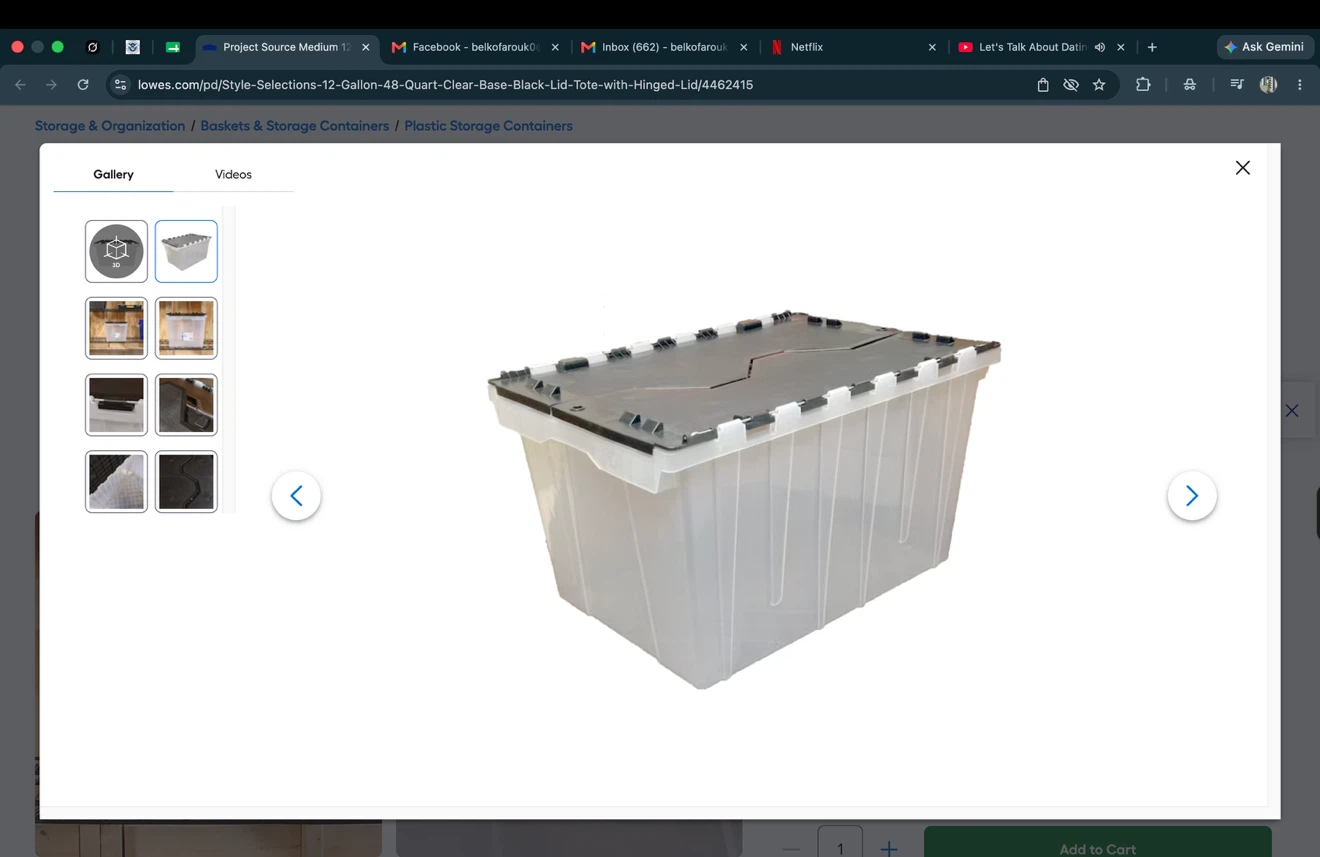Open the Storage & Organization breadcrumb
The width and height of the screenshot is (1320, 857).
pos(110,126)
